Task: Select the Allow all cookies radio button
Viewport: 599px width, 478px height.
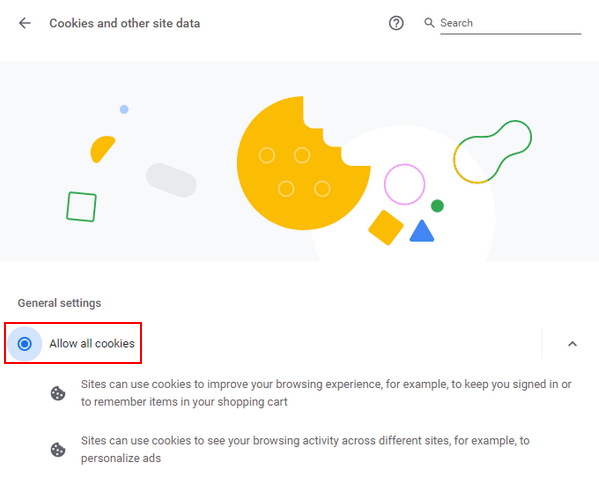Action: point(25,344)
